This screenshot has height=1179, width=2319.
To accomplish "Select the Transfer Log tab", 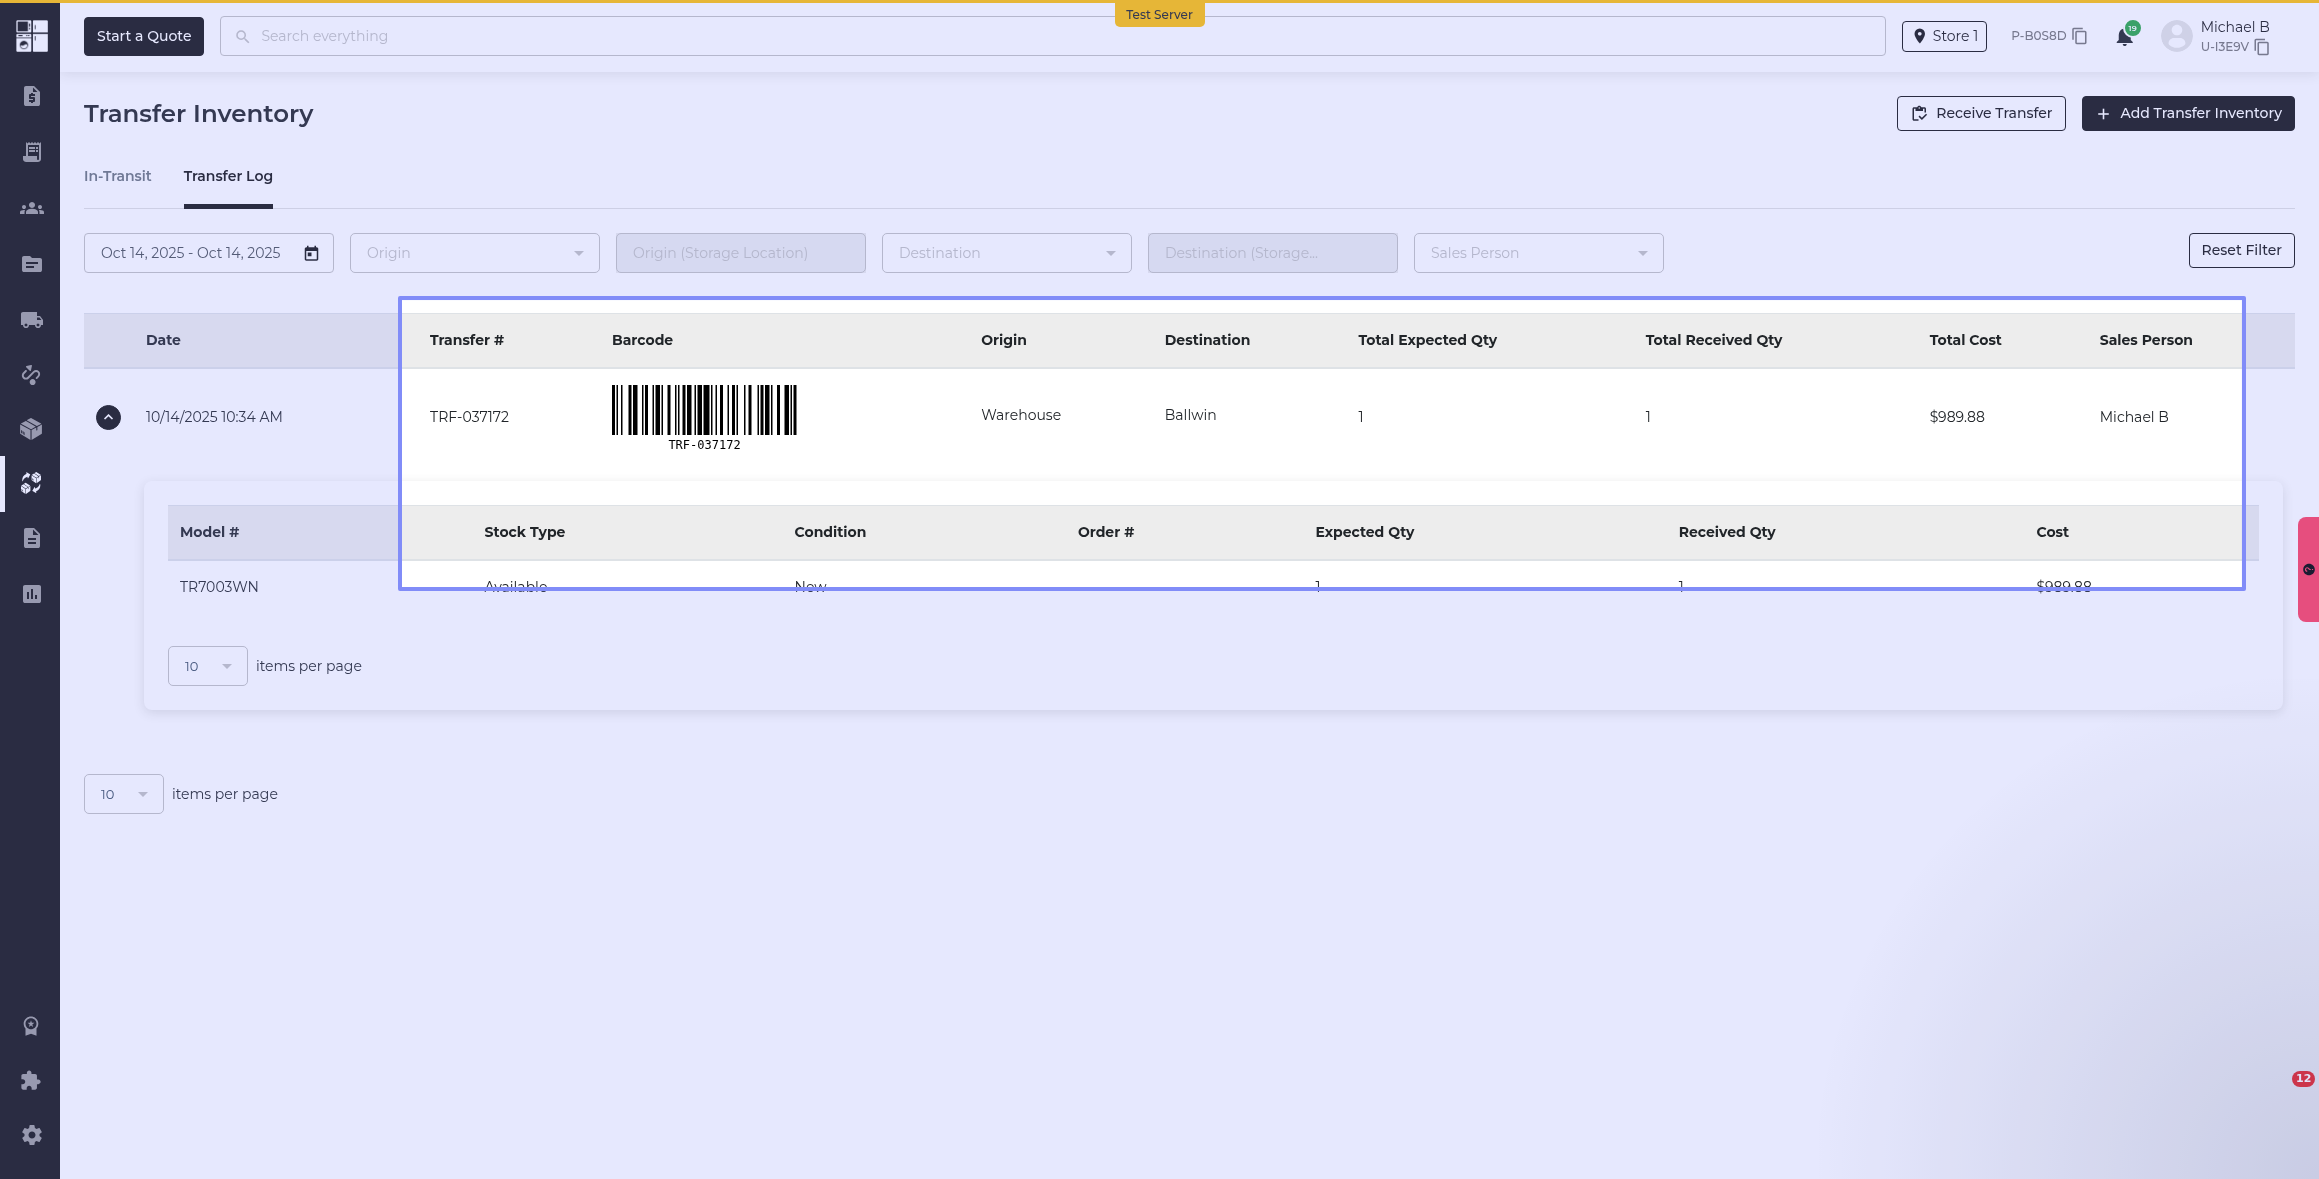I will (x=228, y=176).
